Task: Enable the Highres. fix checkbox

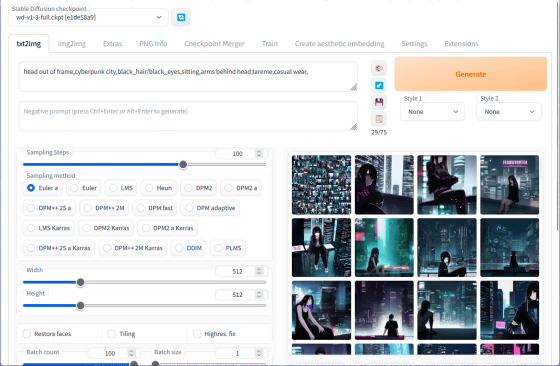Action: pyautogui.click(x=197, y=334)
